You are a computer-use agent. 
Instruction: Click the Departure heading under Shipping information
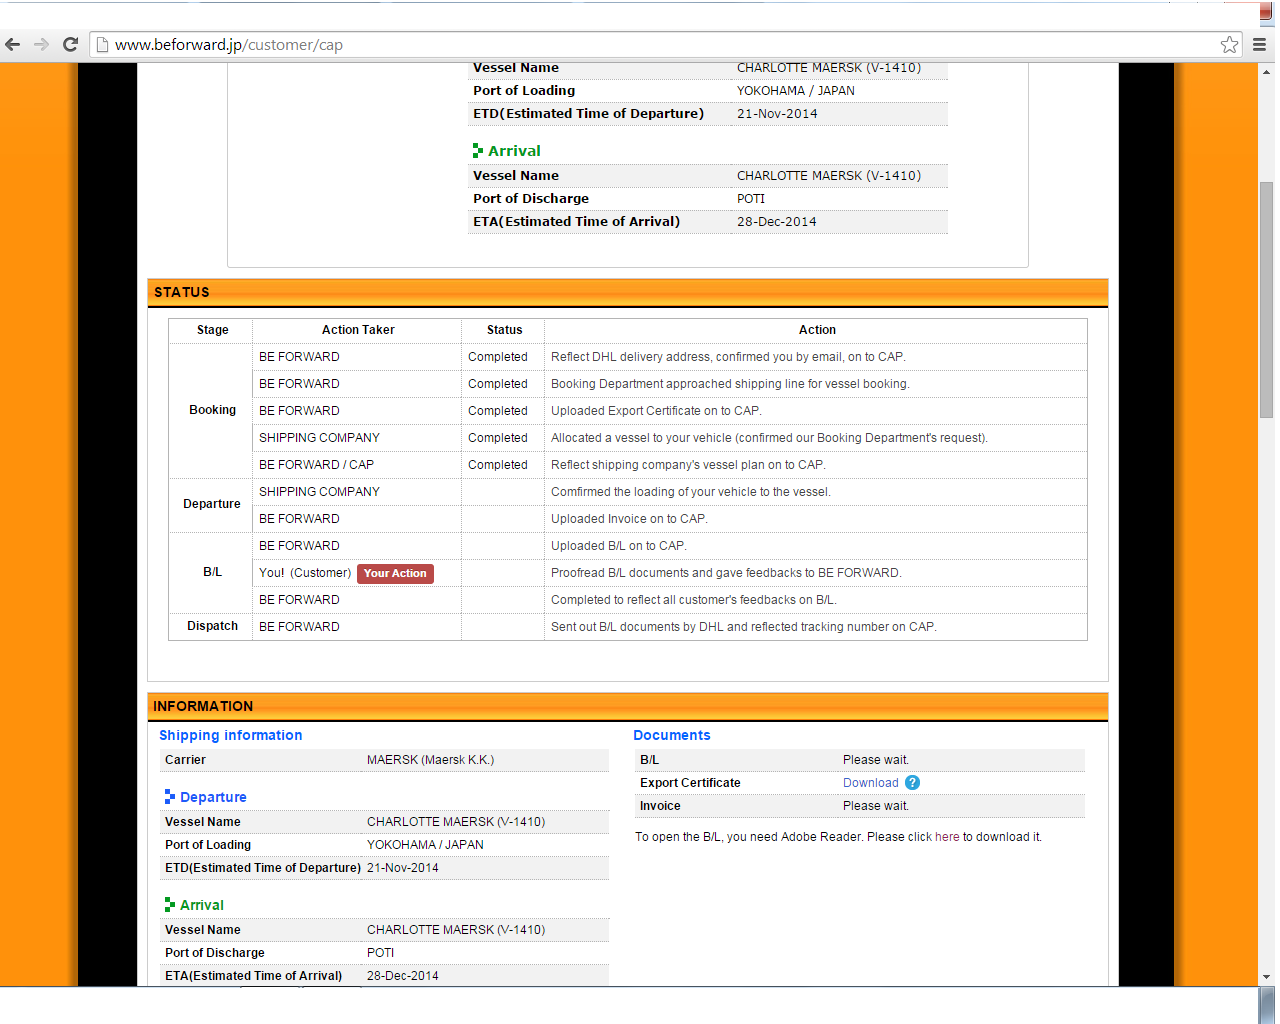point(213,797)
